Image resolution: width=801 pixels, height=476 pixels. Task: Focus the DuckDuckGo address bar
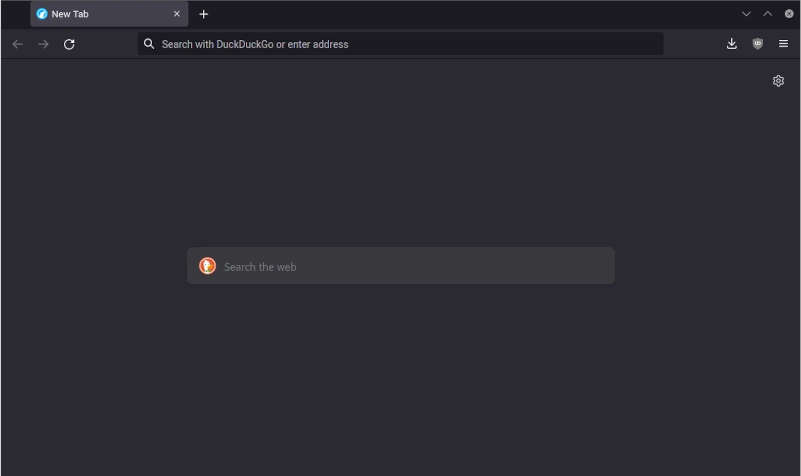point(400,44)
